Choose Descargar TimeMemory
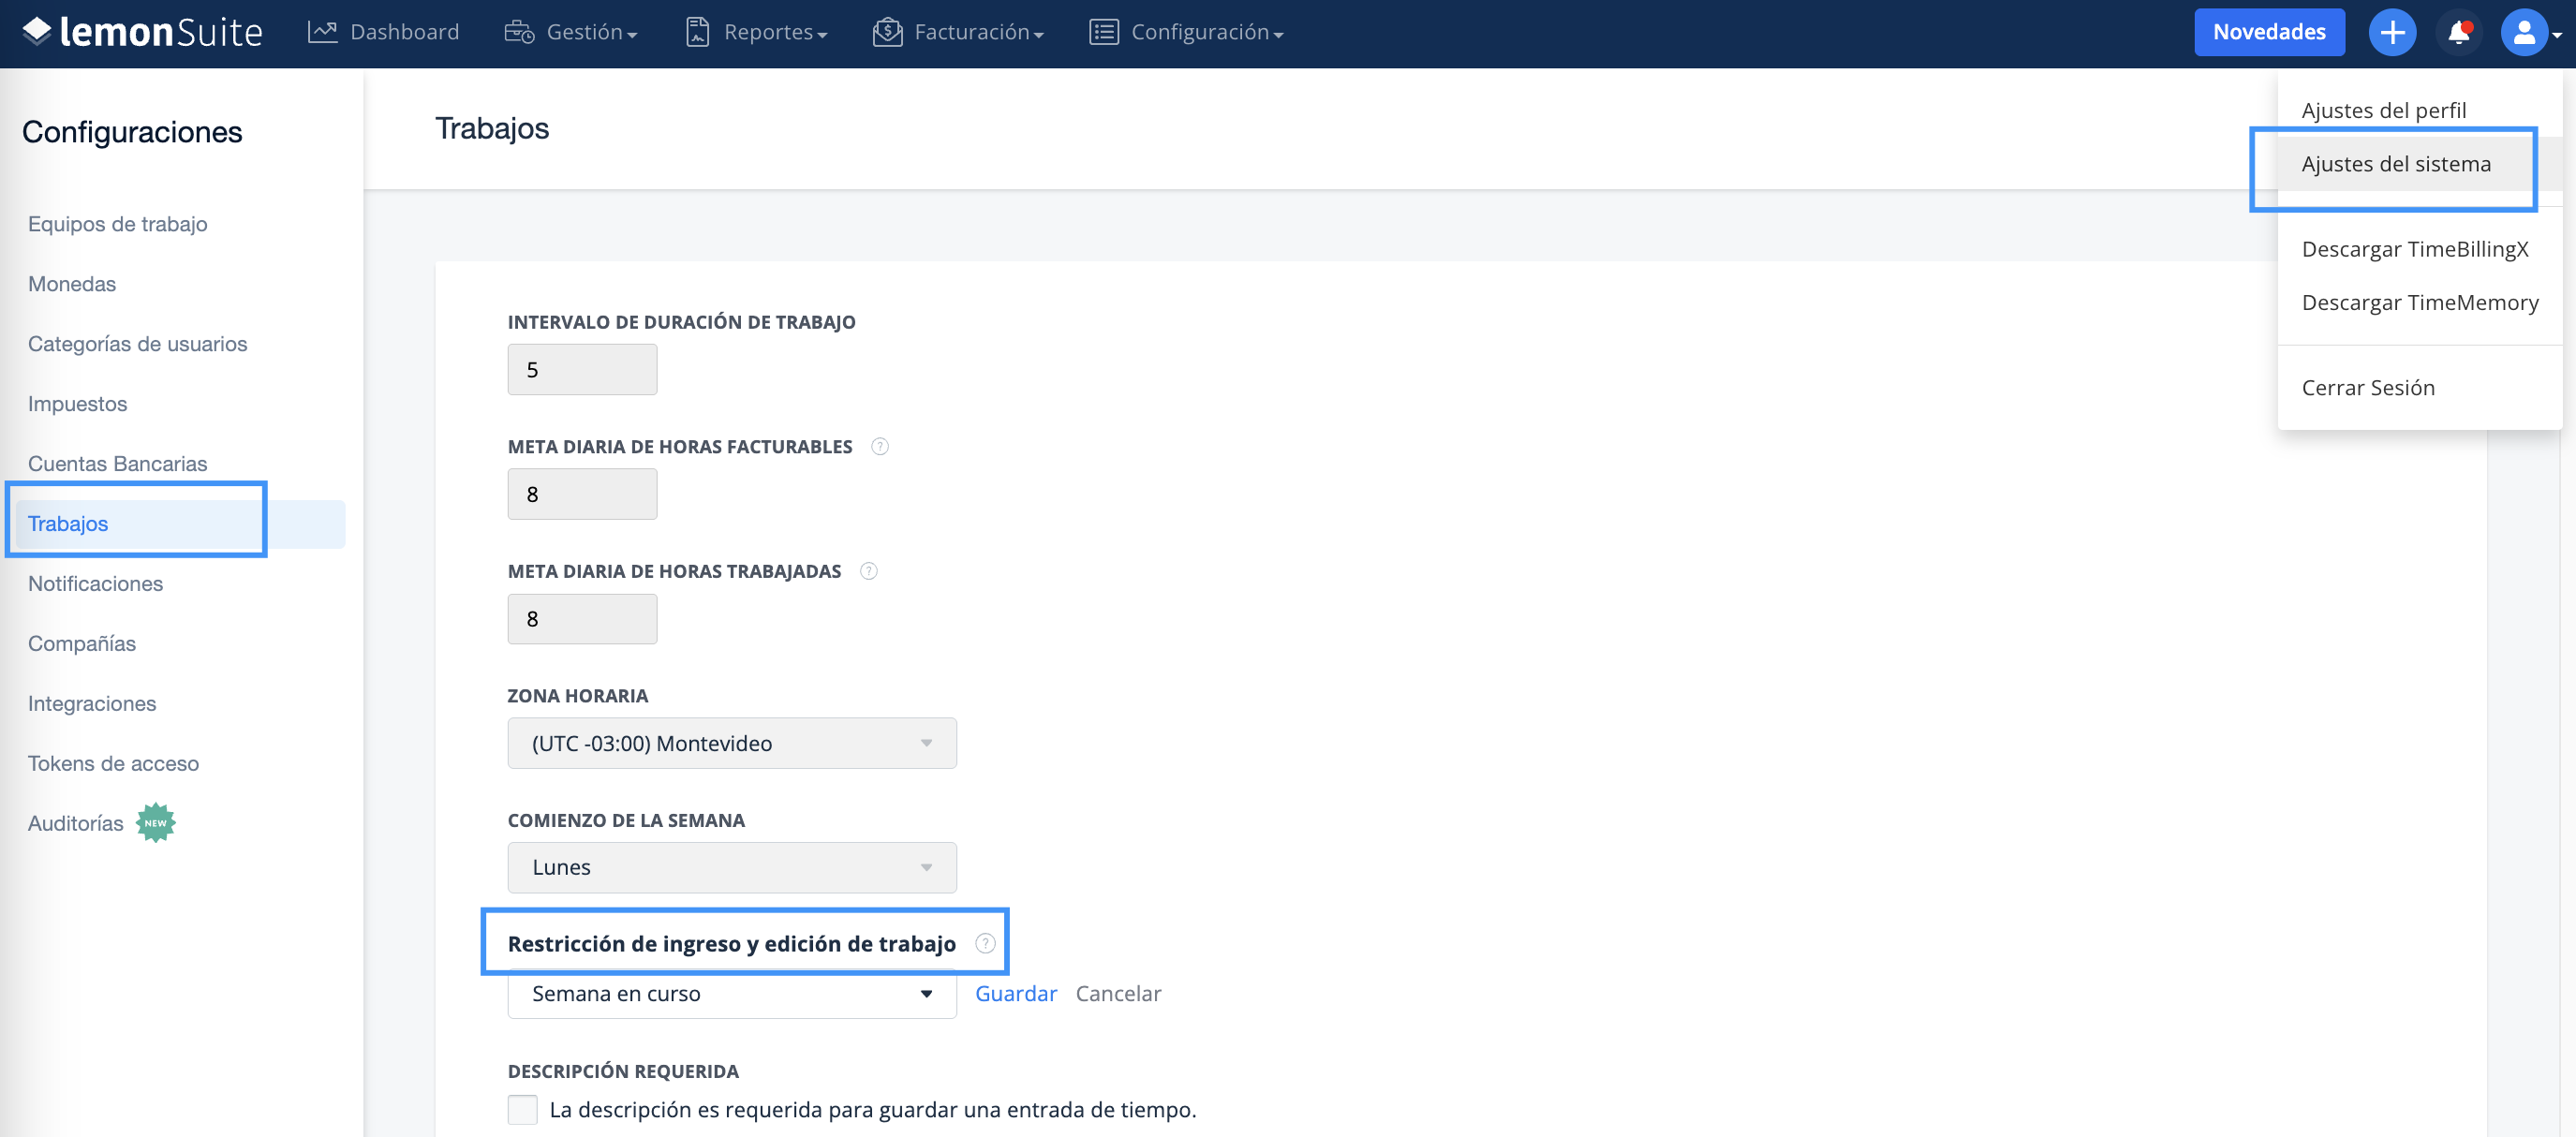 2419,302
